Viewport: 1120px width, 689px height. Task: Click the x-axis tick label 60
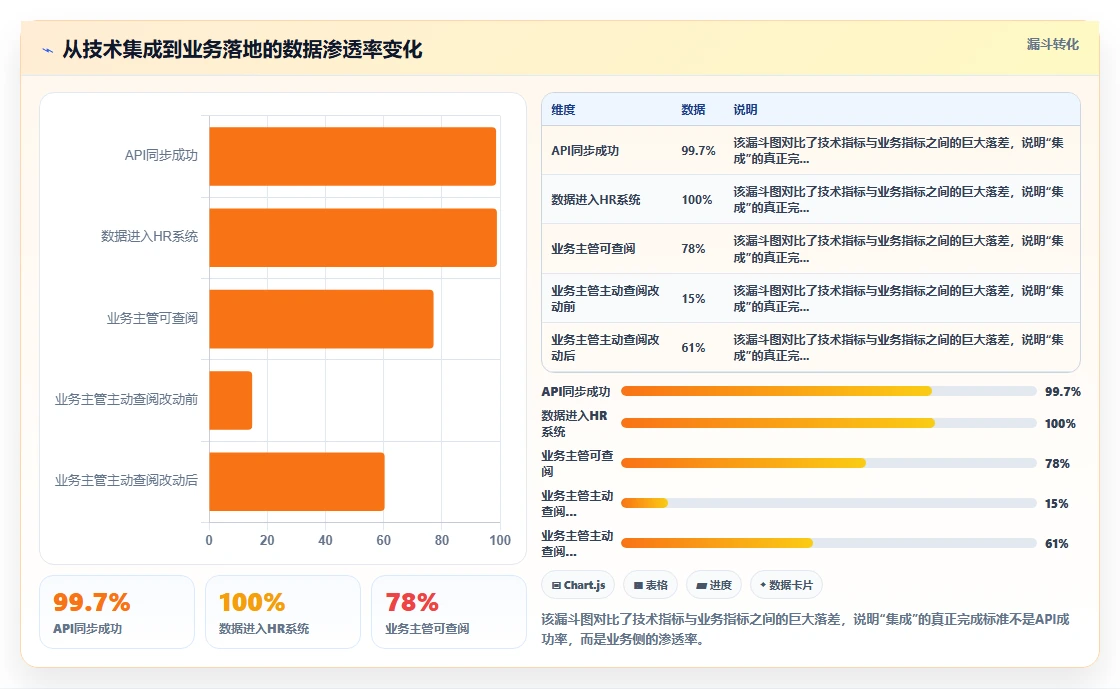[384, 540]
